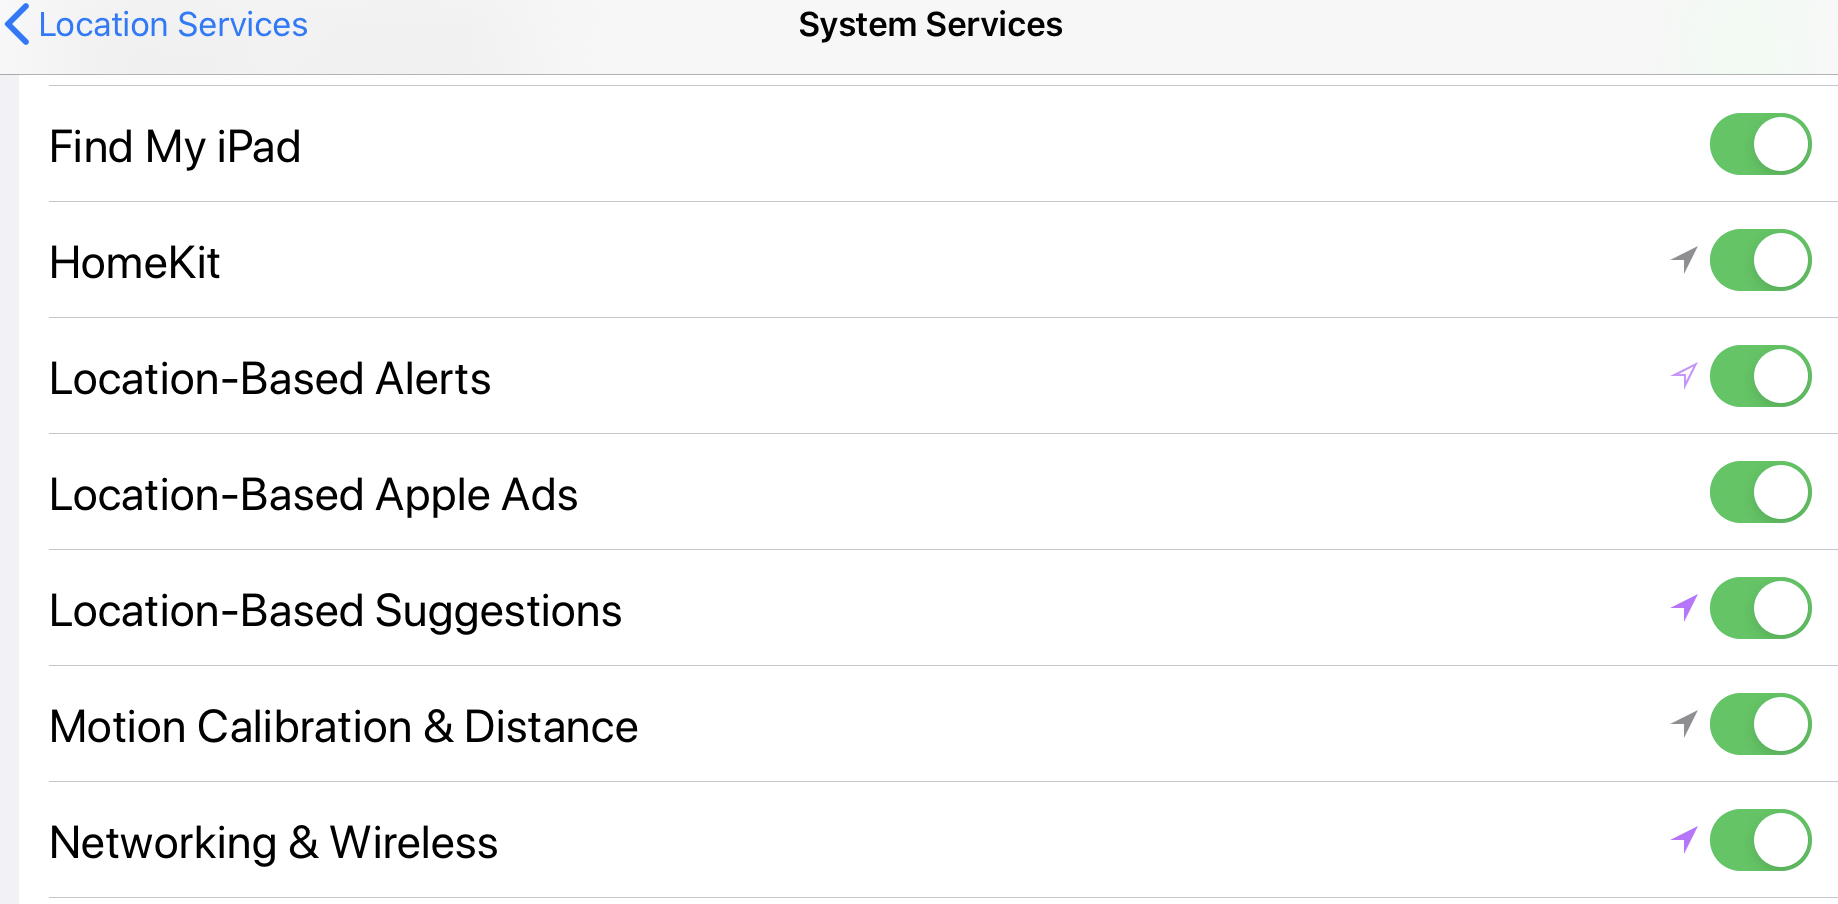Click hollow purple arrow beside Location-Based Alerts

pyautogui.click(x=1684, y=376)
